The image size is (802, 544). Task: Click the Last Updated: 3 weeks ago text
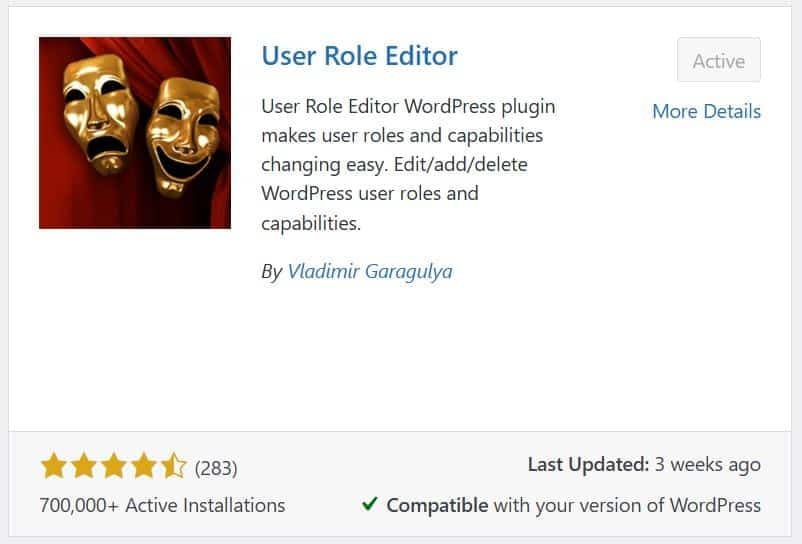coord(644,464)
